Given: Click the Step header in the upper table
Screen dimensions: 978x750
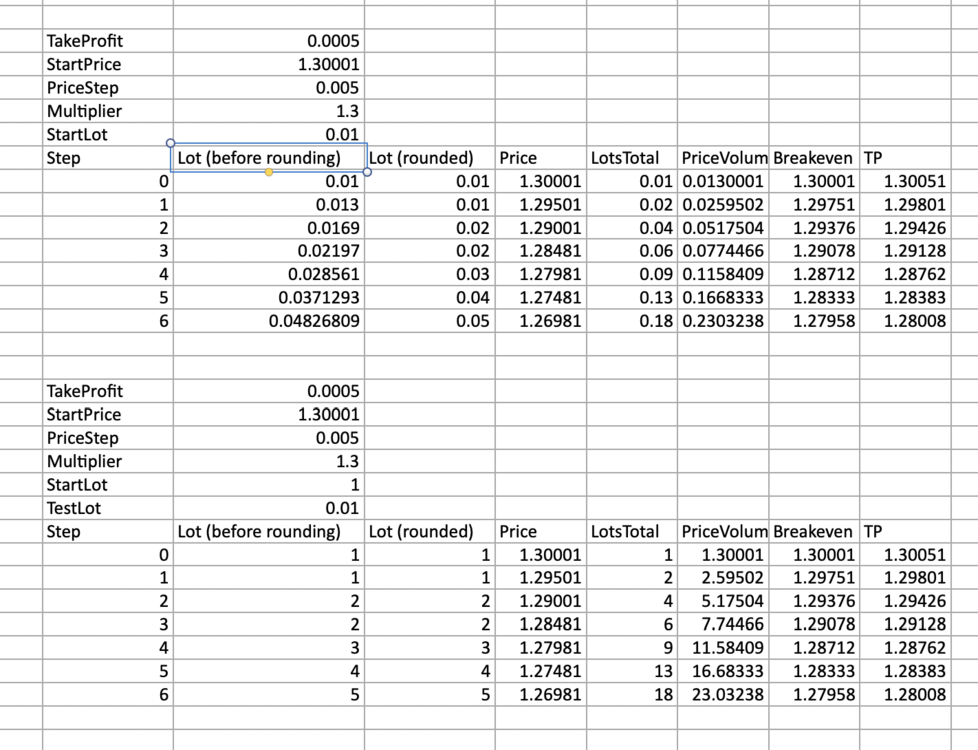Looking at the screenshot, I should 108,158.
